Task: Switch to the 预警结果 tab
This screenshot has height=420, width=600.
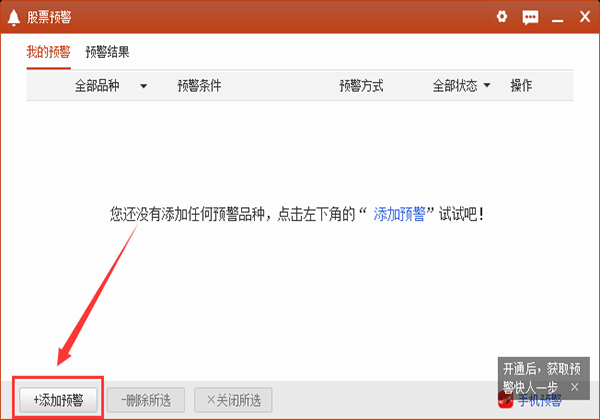Action: coord(108,52)
